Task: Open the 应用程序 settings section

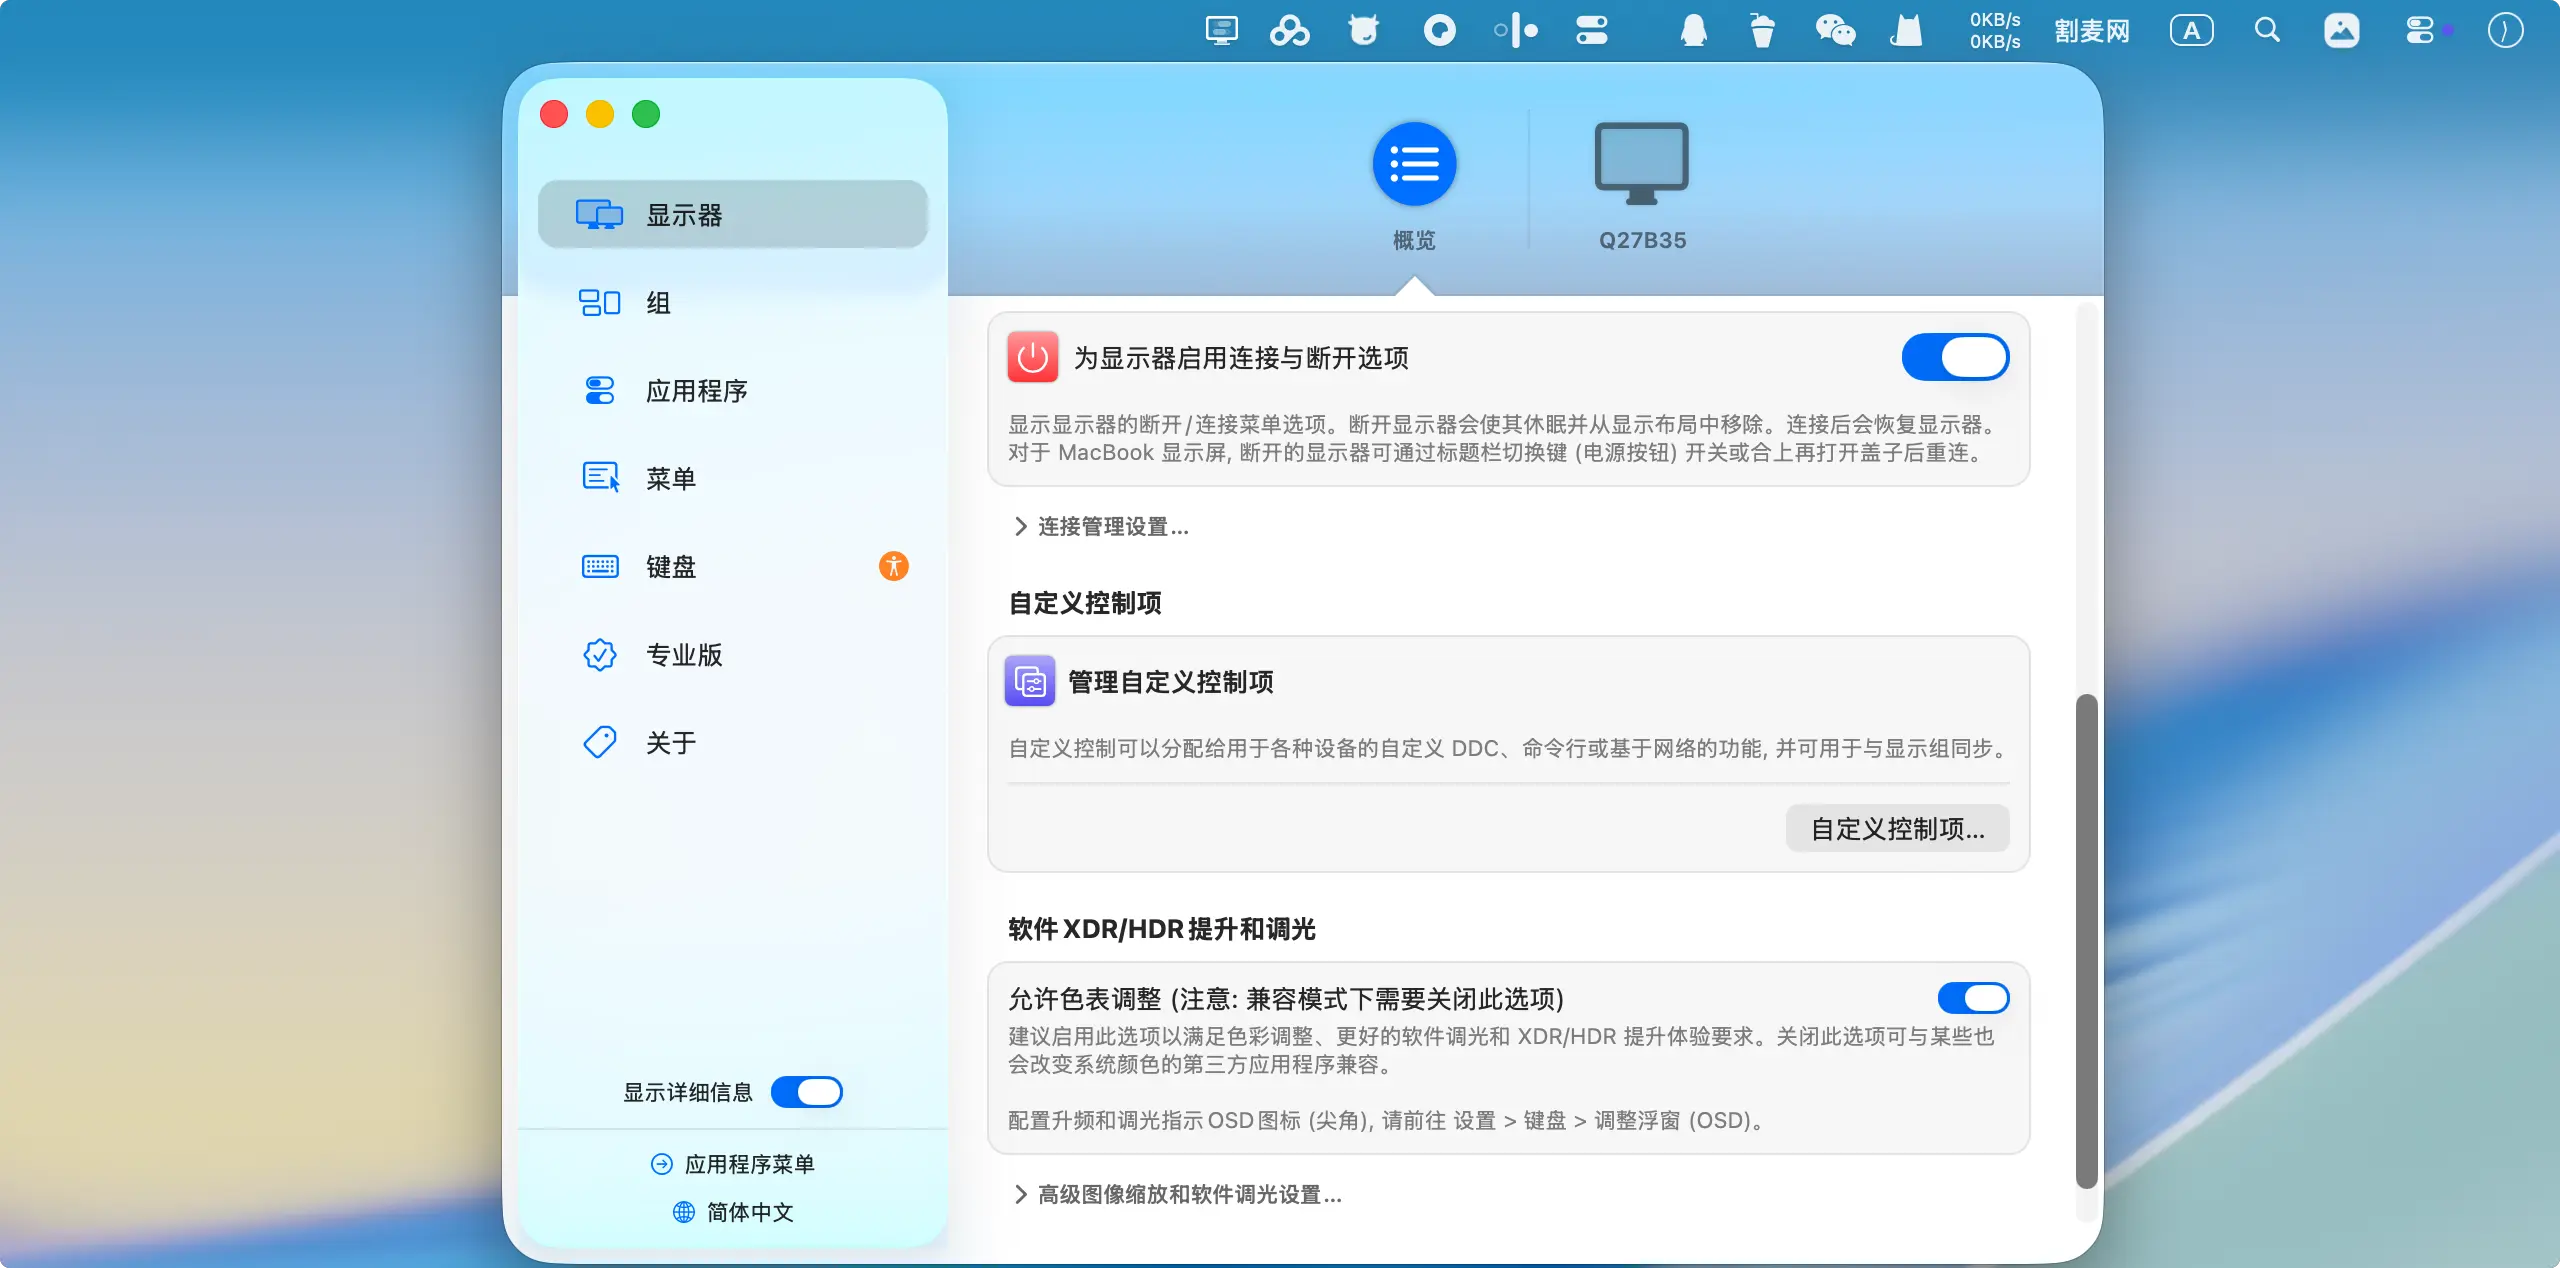Action: point(696,390)
